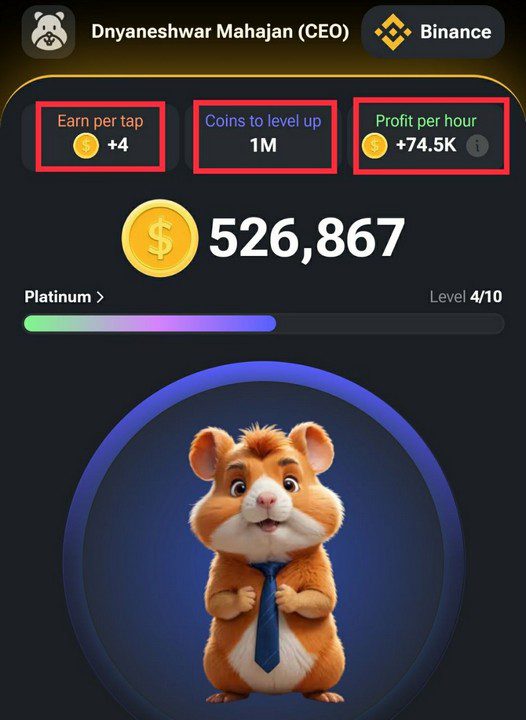The image size is (526, 720).
Task: Select the Coins to level up card
Action: pos(263,137)
